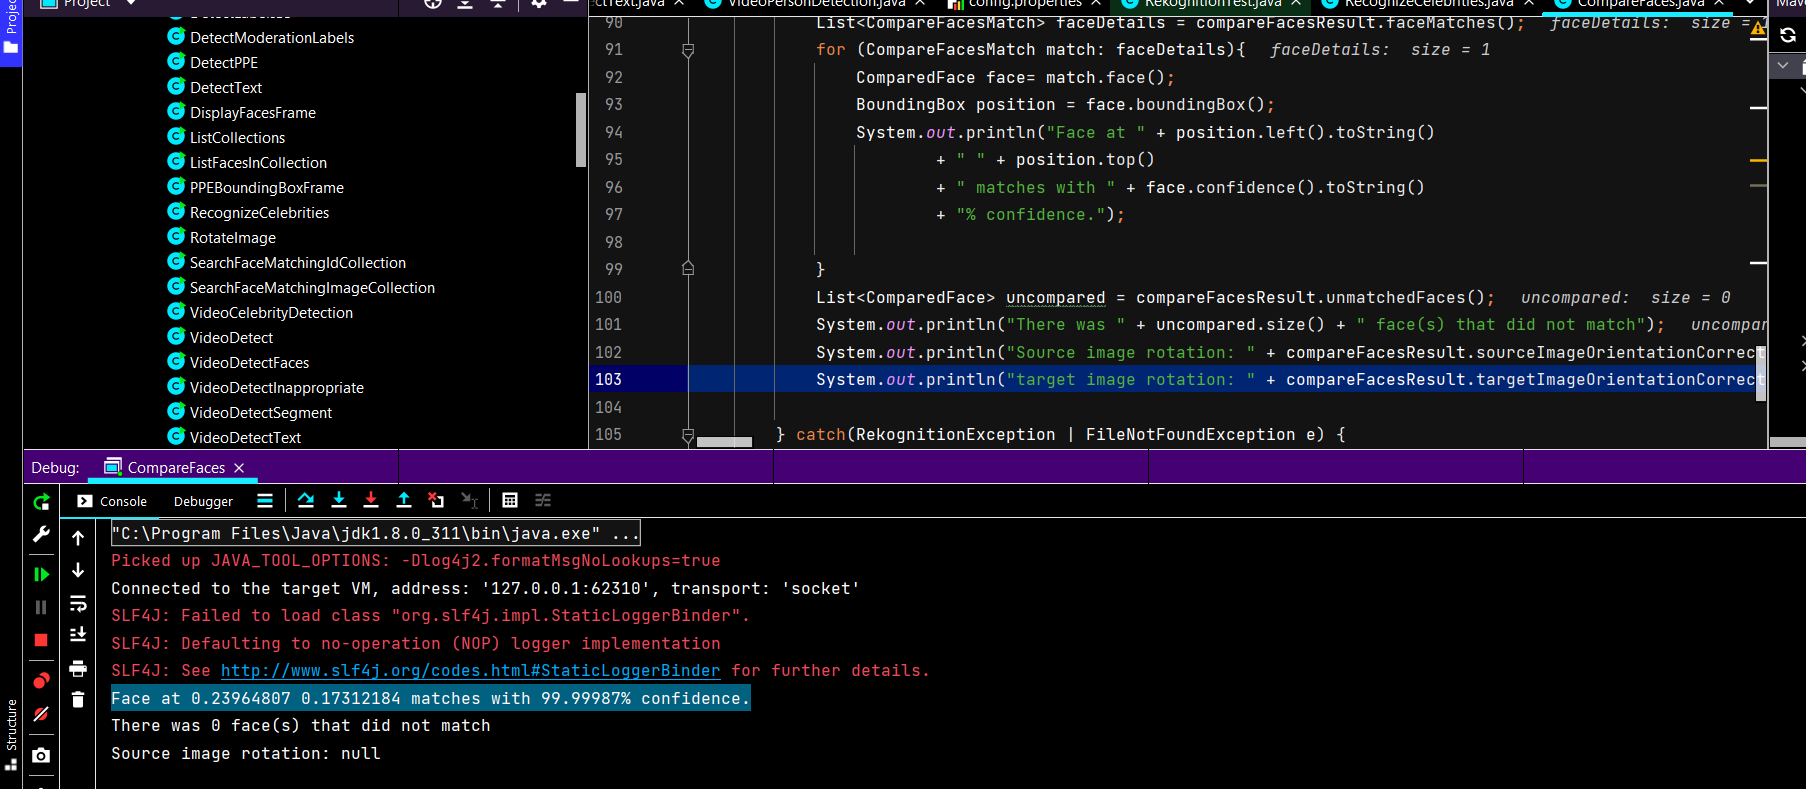1806x789 pixels.
Task: Reload projects in the right panel
Action: point(1787,35)
